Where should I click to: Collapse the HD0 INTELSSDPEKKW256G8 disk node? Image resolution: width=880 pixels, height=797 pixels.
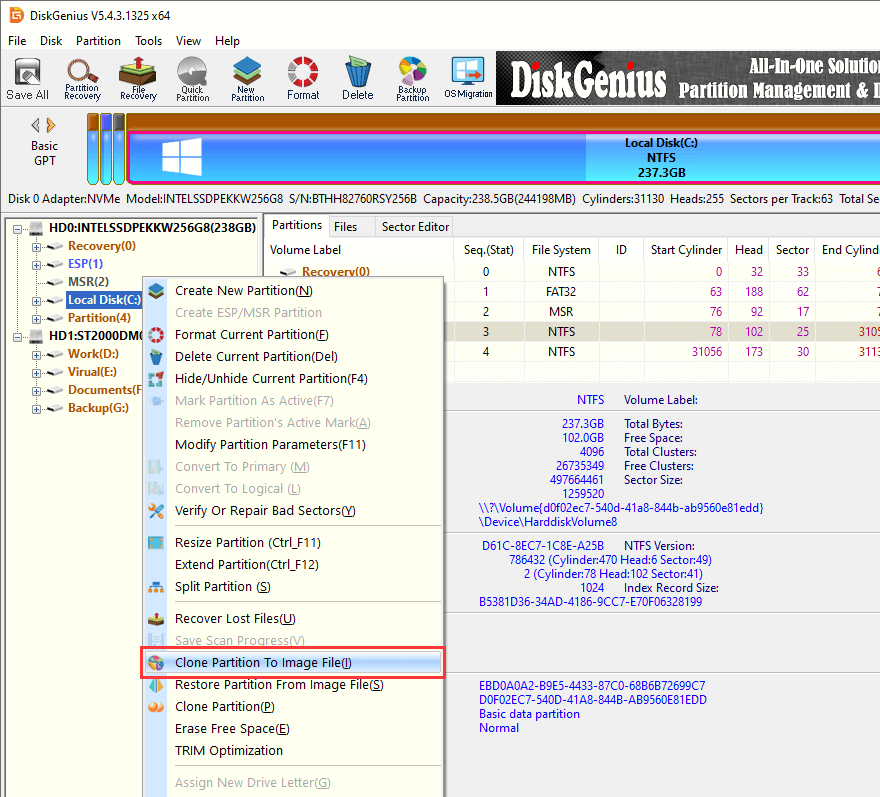[19, 228]
